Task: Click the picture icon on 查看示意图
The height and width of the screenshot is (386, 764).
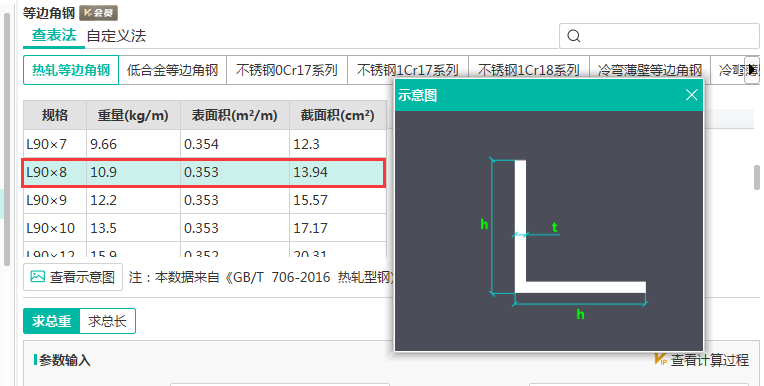Action: (x=38, y=277)
